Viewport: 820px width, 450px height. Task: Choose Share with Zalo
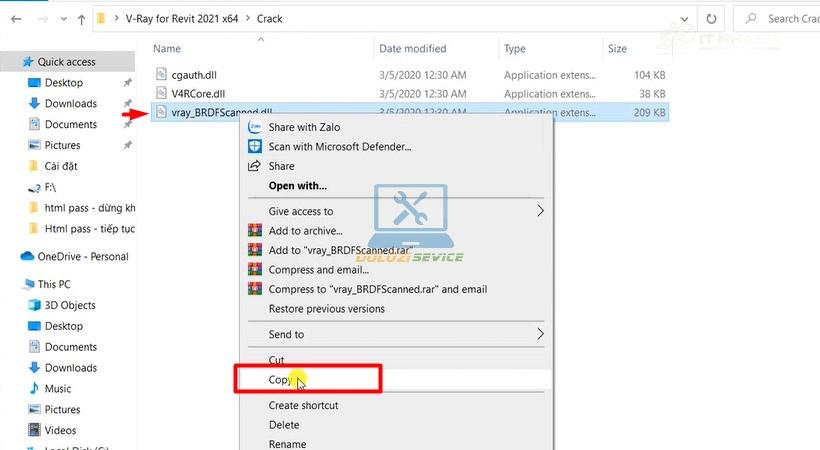click(x=304, y=127)
